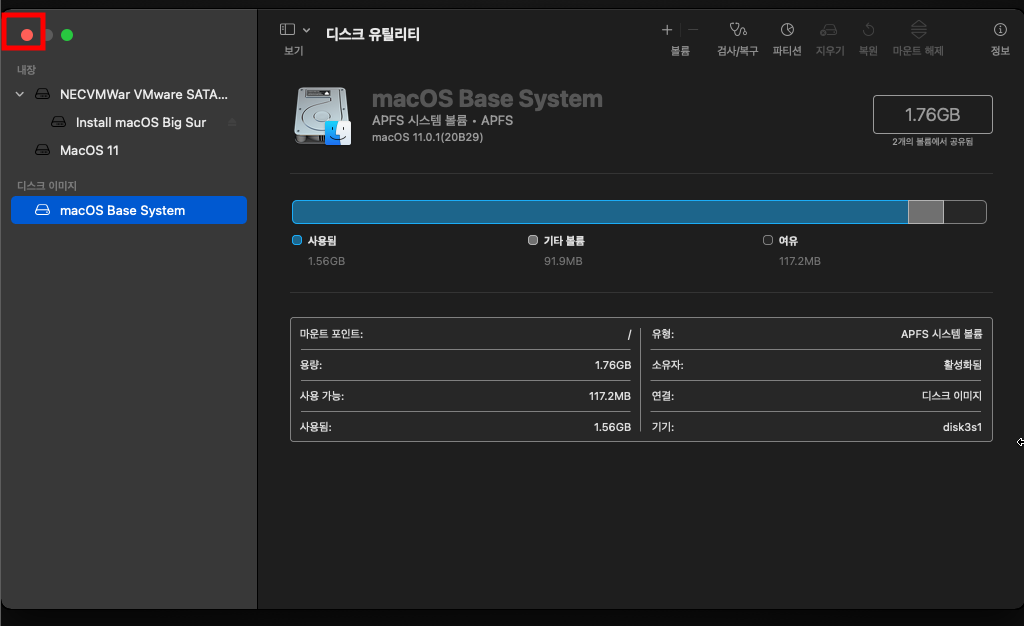
Task: Click the Unmount (마운트 해제) toolbar icon
Action: [918, 29]
